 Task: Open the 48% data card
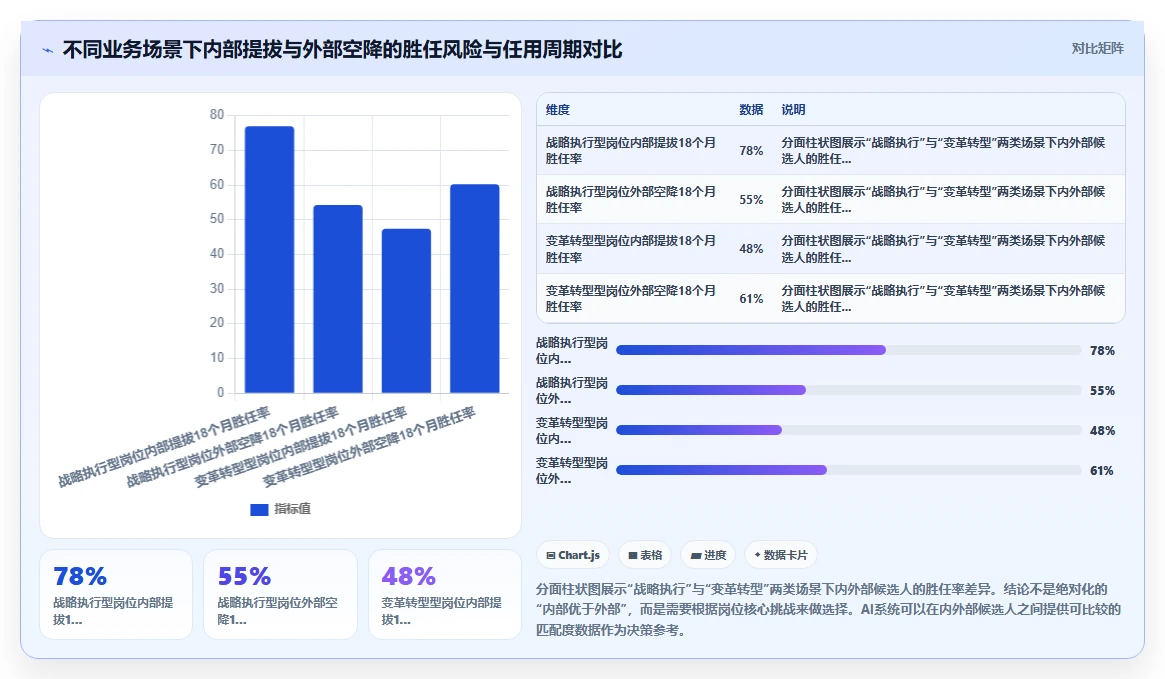444,594
